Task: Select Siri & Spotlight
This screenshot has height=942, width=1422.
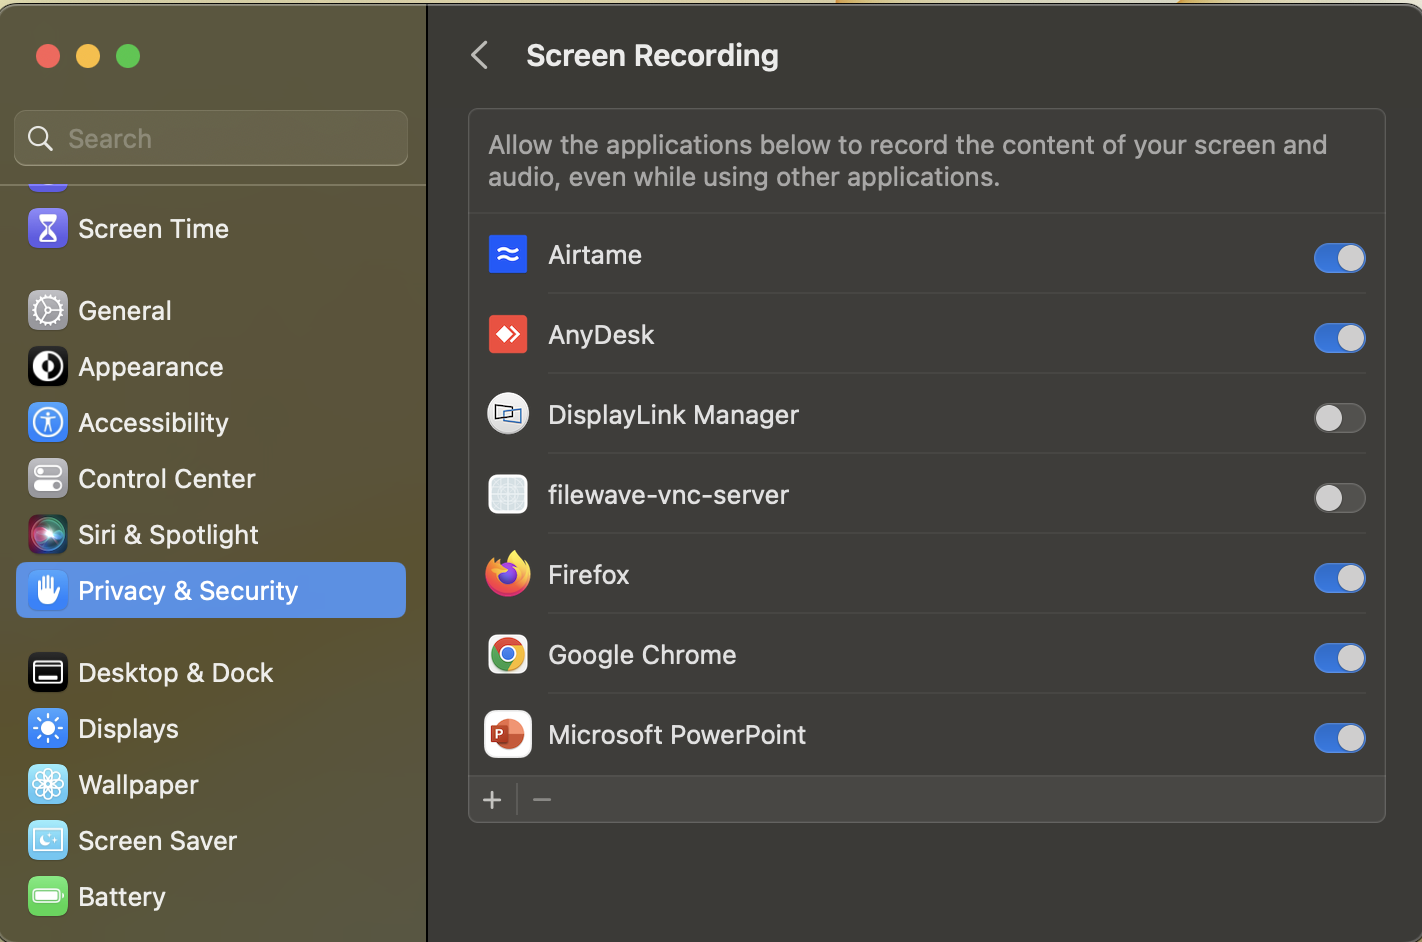Action: pos(211,535)
